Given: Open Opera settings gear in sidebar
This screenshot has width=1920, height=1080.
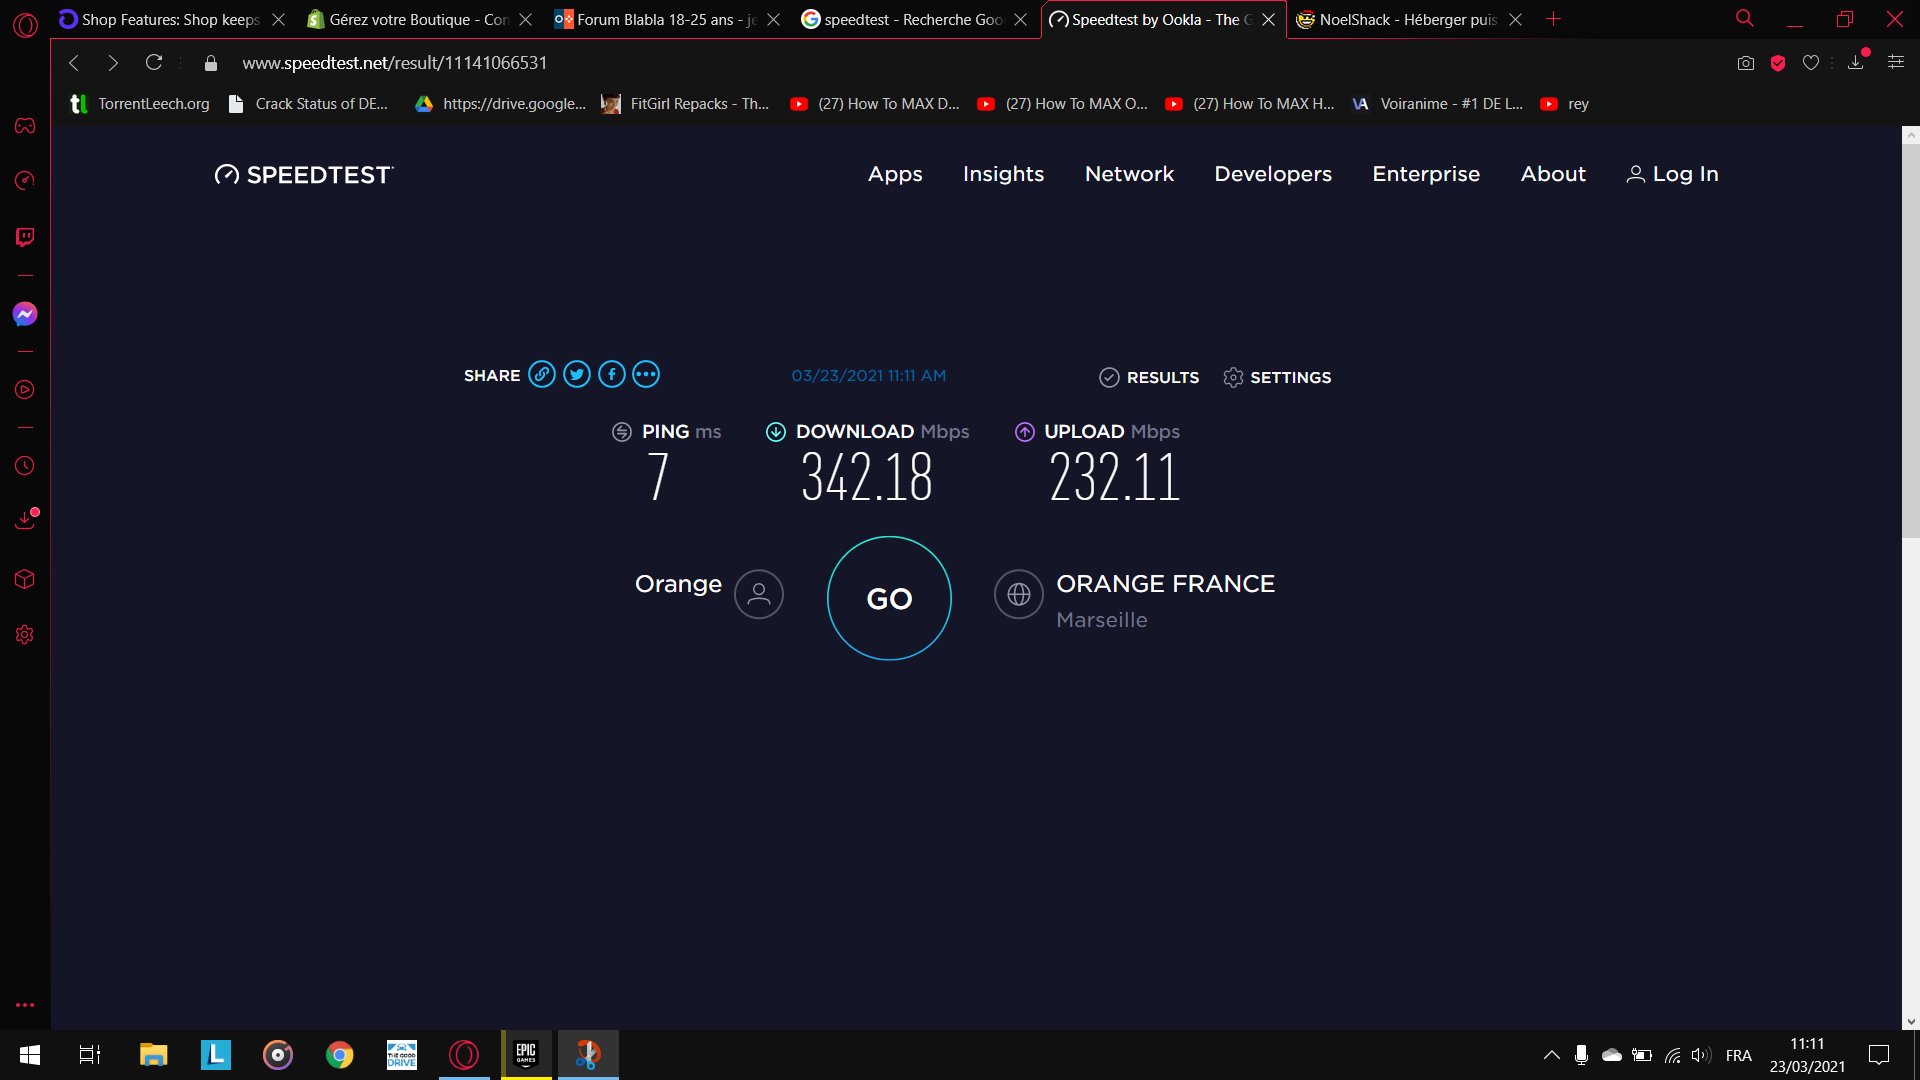Looking at the screenshot, I should pos(25,635).
